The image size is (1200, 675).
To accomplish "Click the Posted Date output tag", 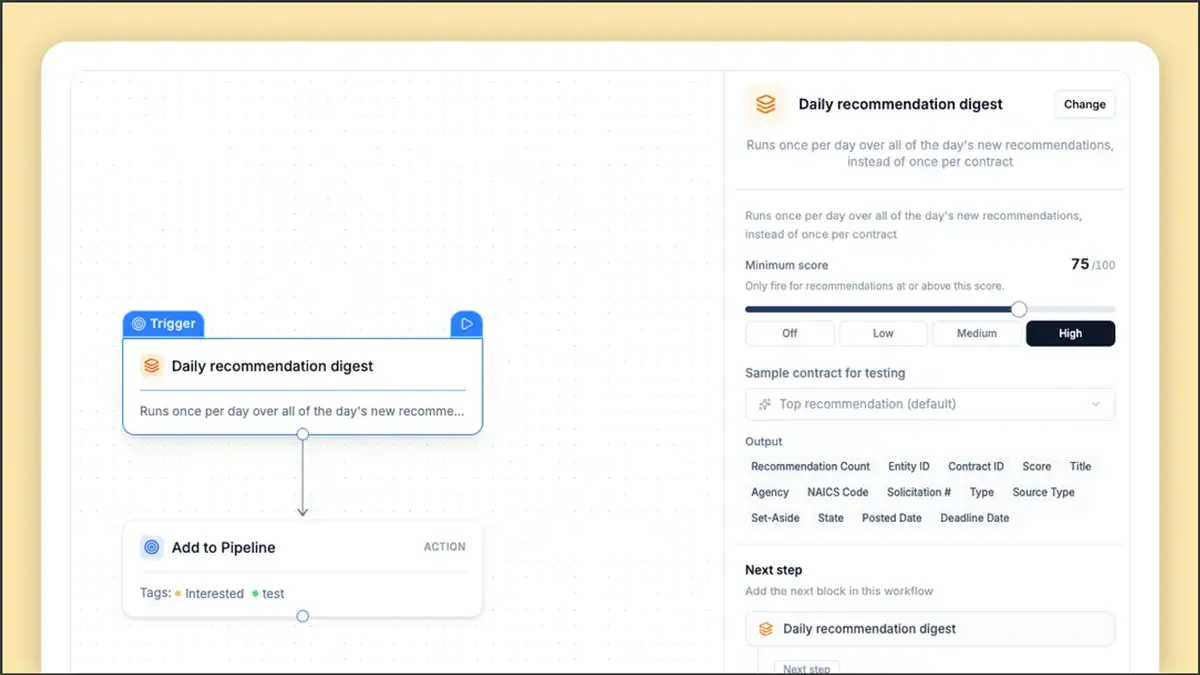I will click(x=892, y=518).
